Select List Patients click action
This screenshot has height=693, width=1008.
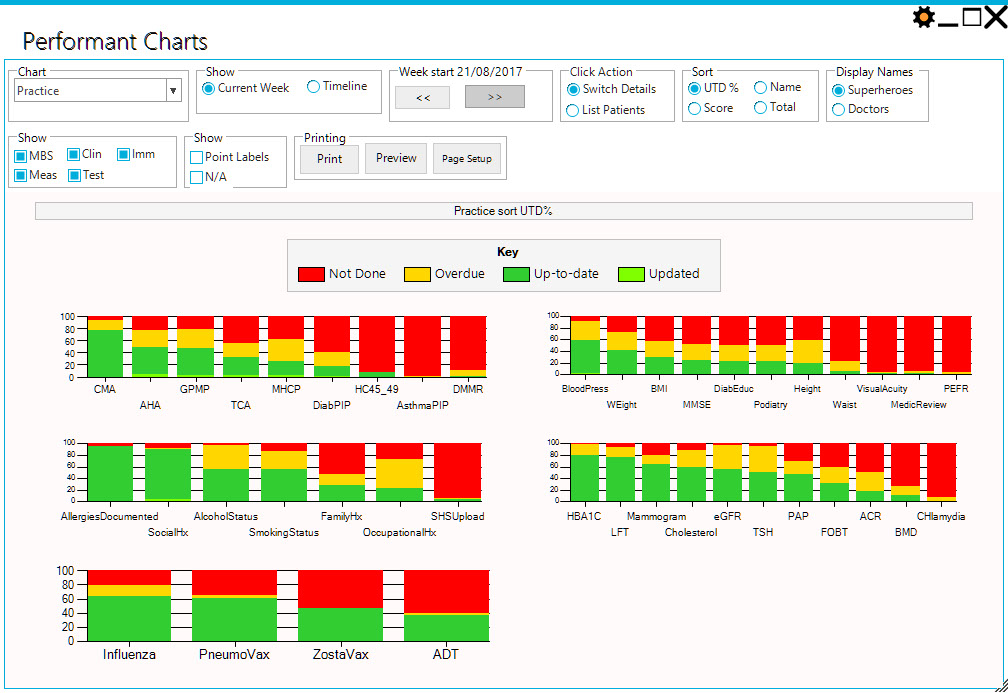point(573,110)
